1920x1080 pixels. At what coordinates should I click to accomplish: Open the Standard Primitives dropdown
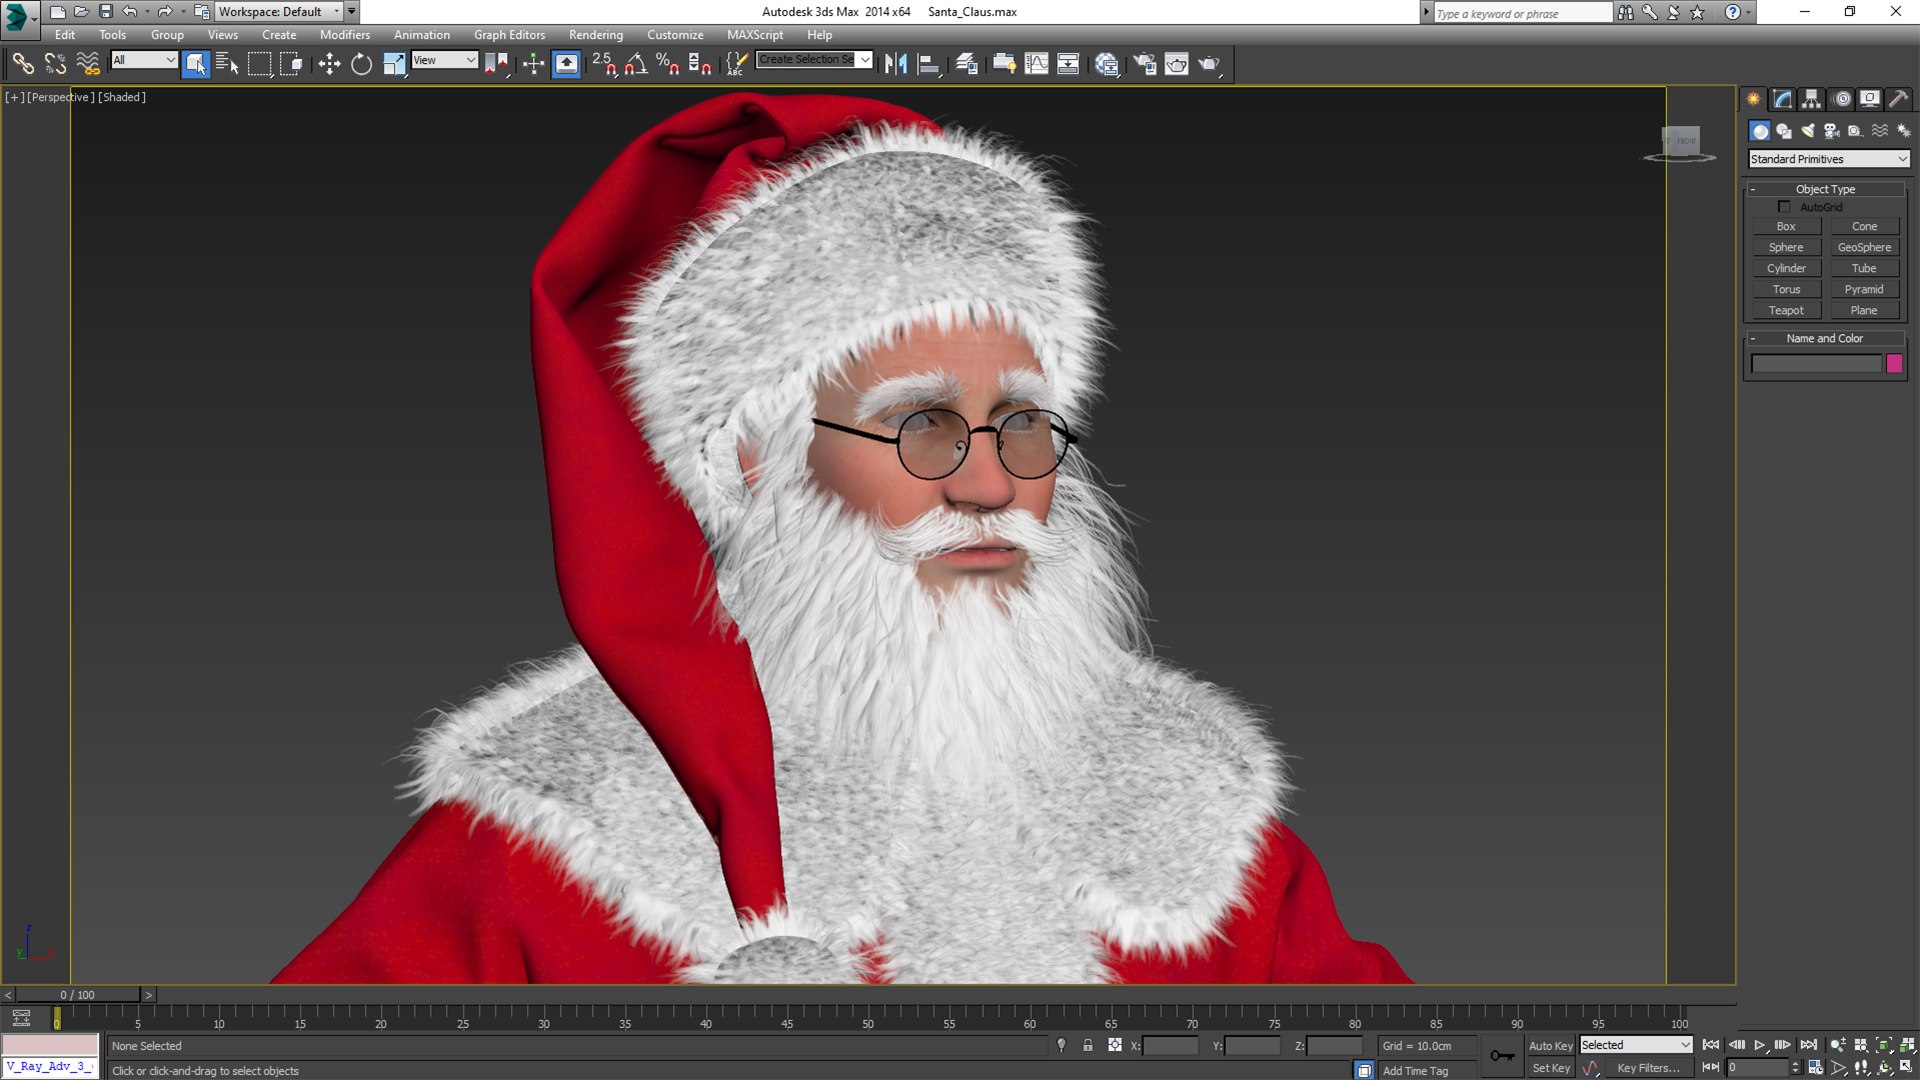[1828, 159]
